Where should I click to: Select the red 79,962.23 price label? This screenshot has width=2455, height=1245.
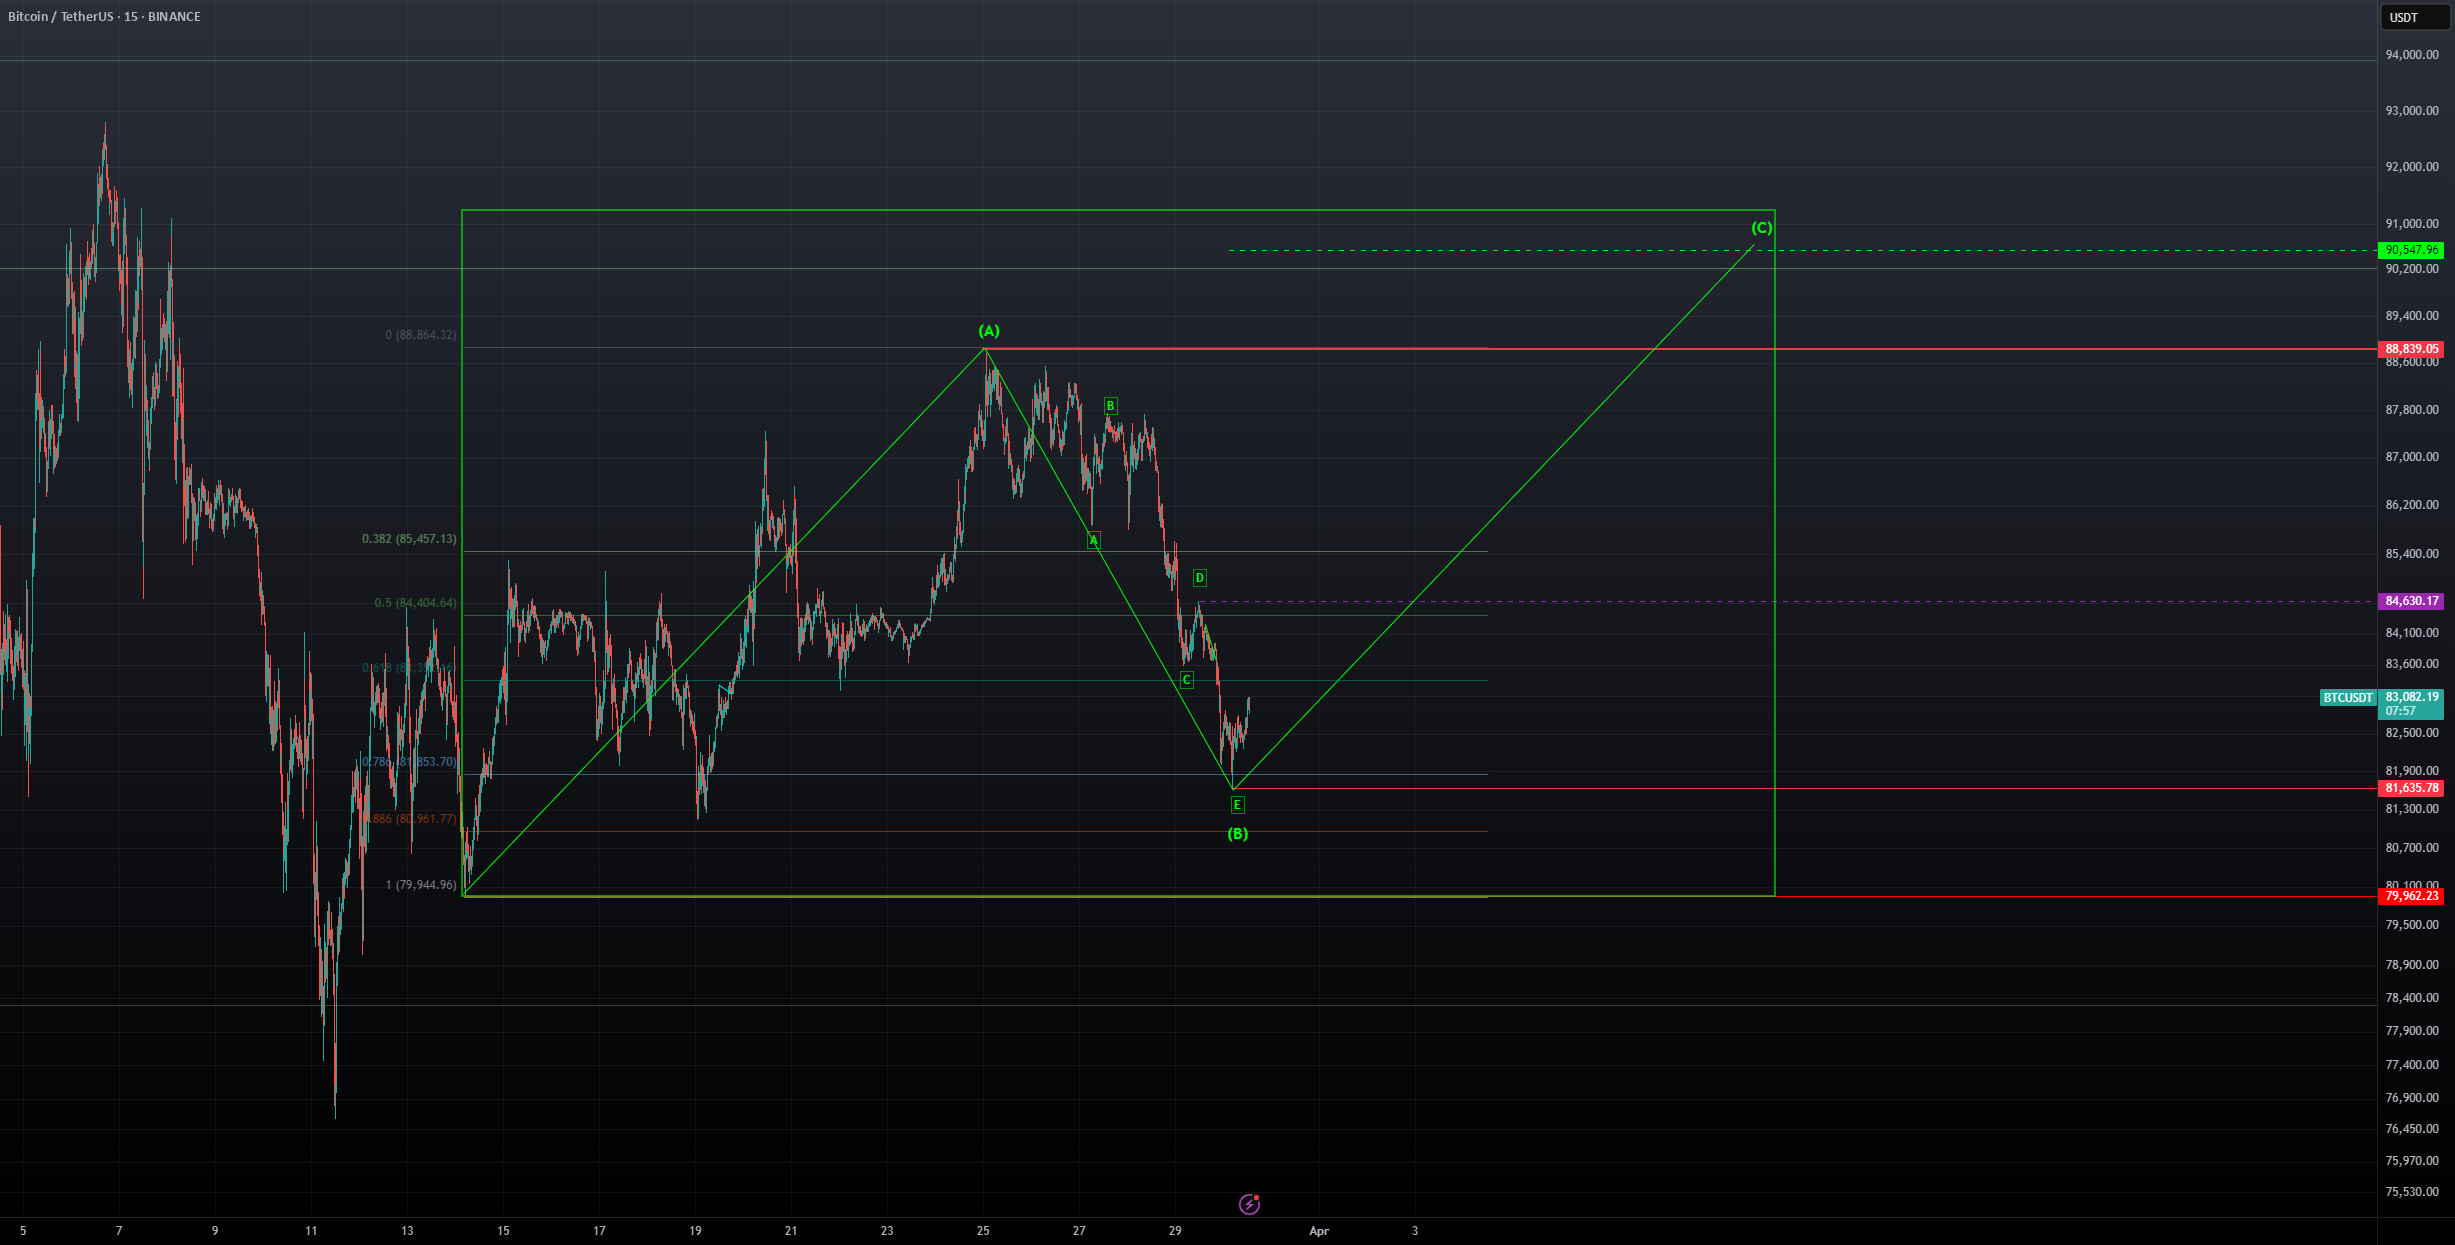(x=2412, y=896)
